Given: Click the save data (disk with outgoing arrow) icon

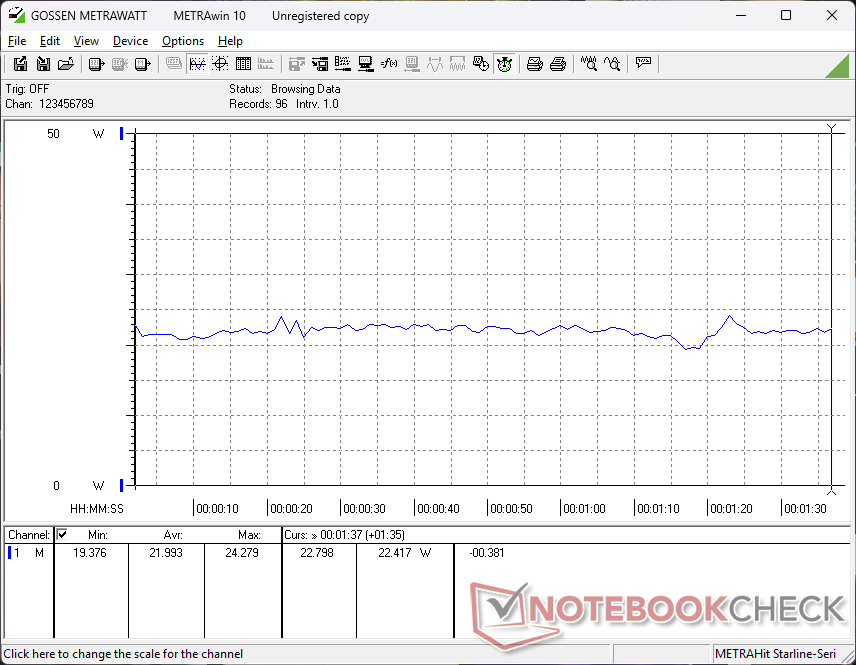Looking at the screenshot, I should pyautogui.click(x=20, y=64).
